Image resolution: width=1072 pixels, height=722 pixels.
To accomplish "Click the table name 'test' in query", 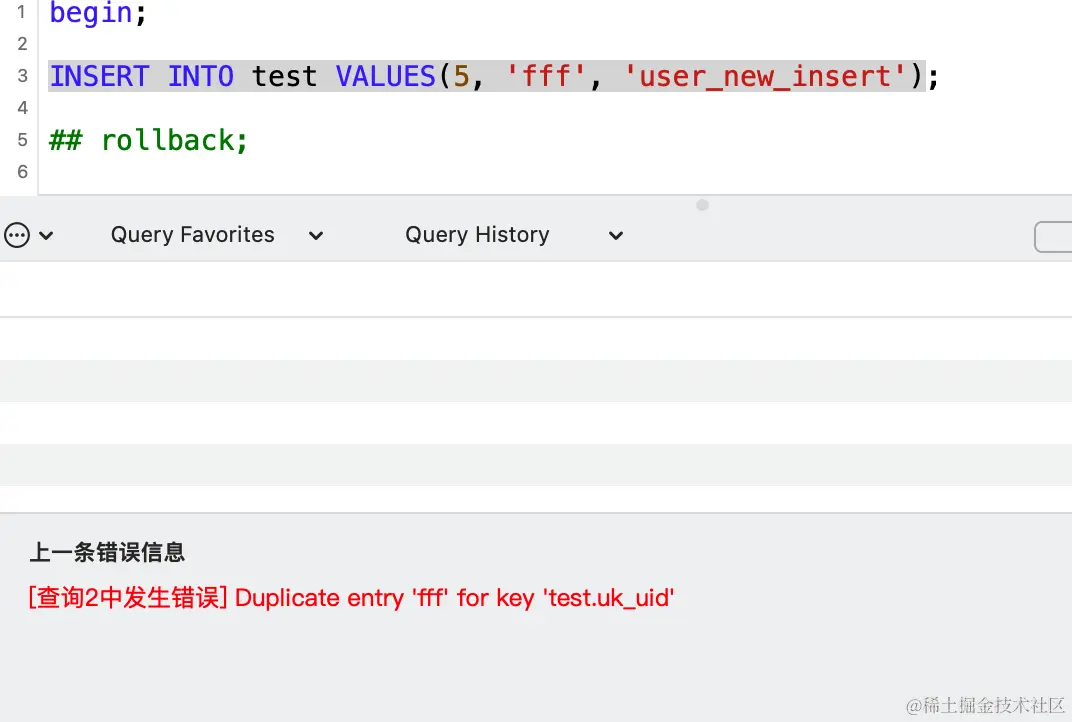I will [x=284, y=76].
